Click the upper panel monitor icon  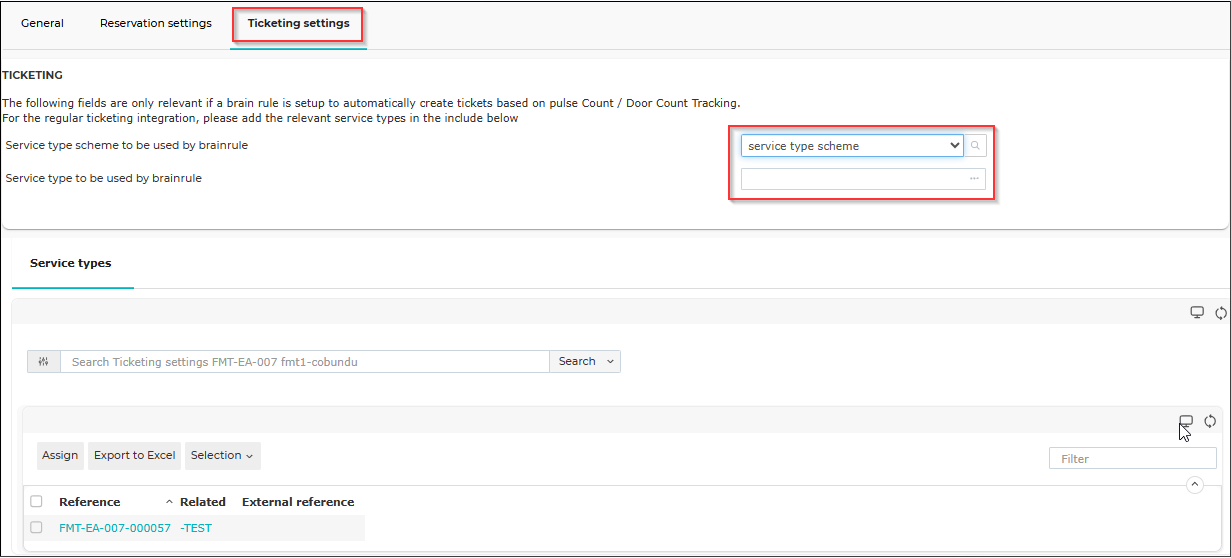tap(1197, 313)
